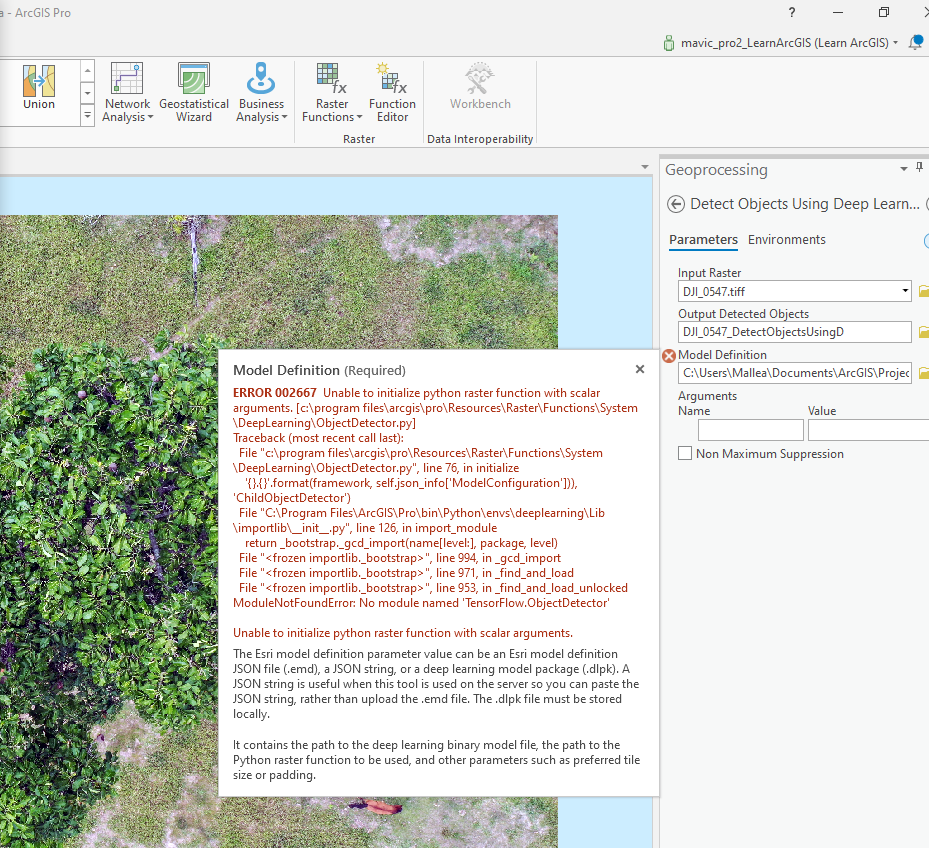Switch to the Parameters tab
Screen dimensions: 929x848
pyautogui.click(x=703, y=239)
